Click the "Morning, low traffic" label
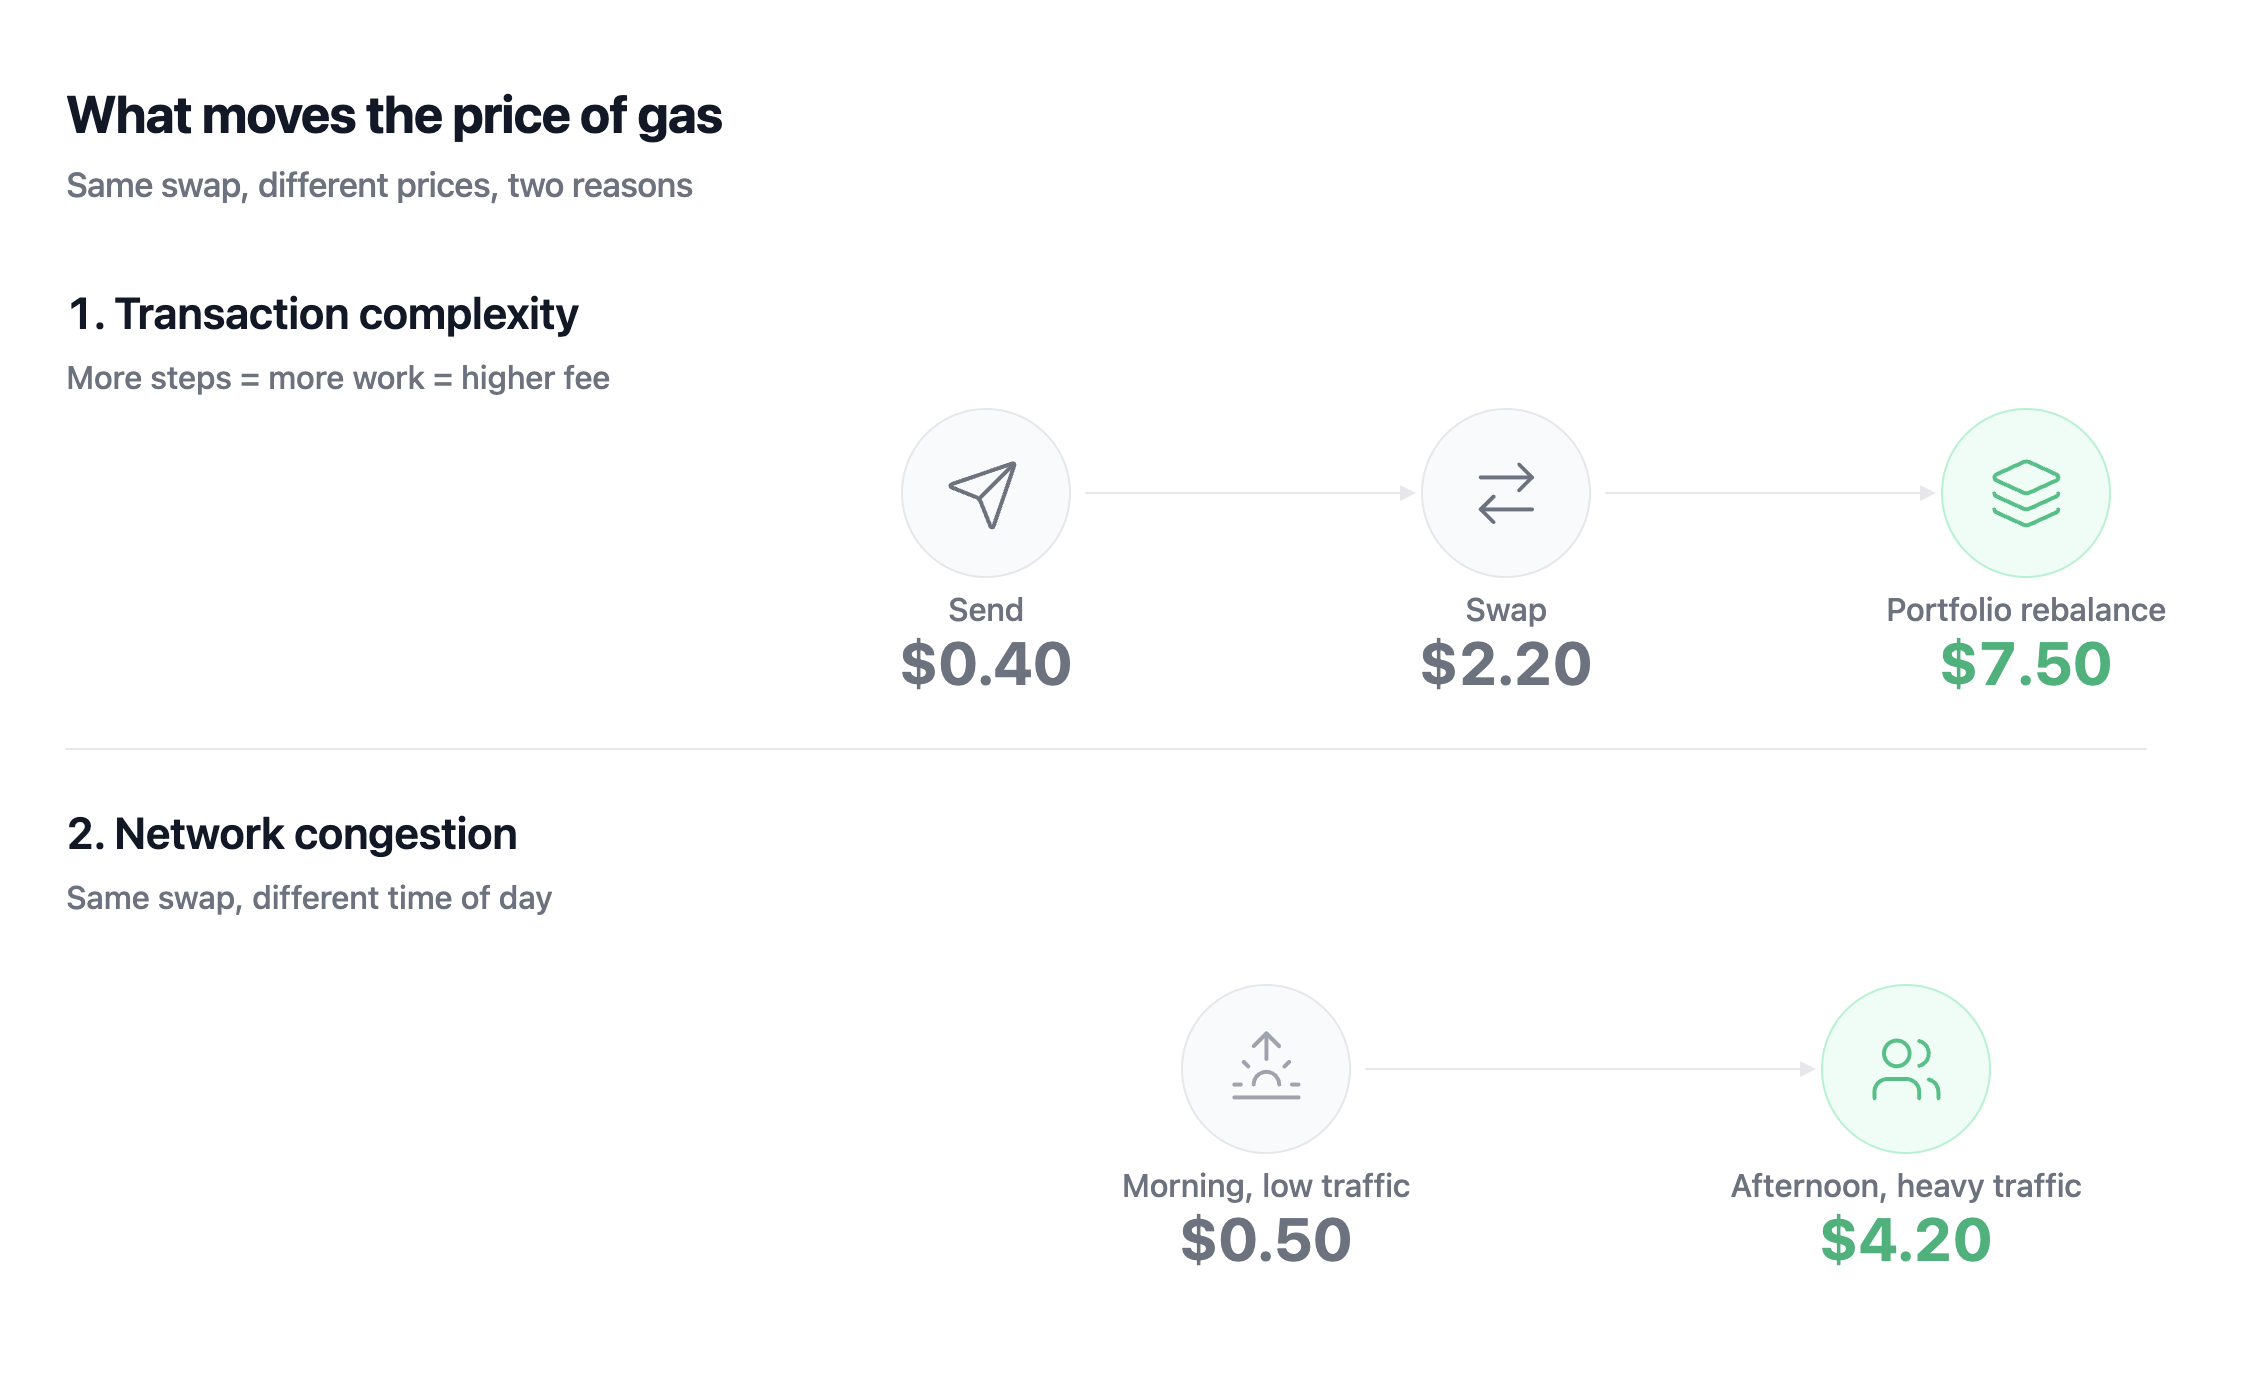Viewport: 2244px width, 1394px height. (1266, 1186)
